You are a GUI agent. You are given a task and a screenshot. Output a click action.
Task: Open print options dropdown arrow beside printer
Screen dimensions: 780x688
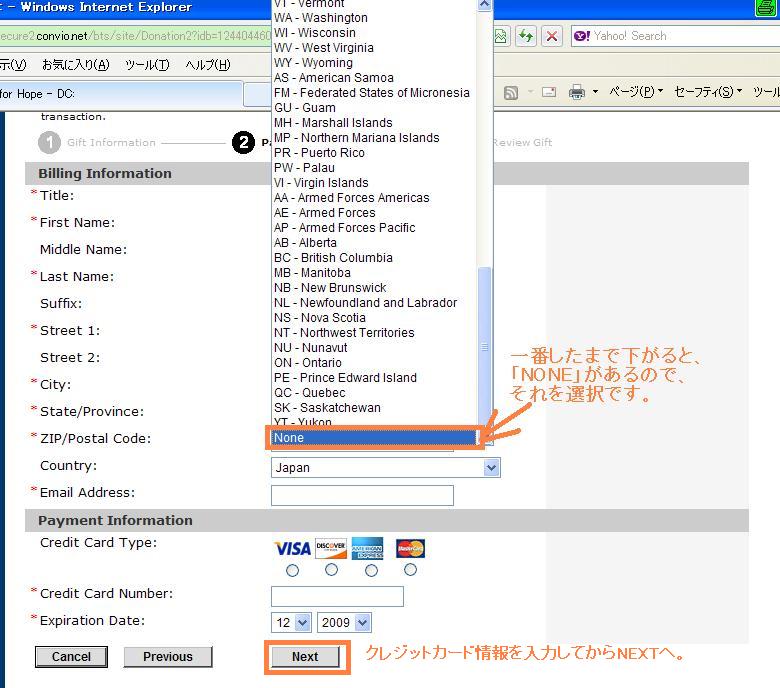coord(595,92)
